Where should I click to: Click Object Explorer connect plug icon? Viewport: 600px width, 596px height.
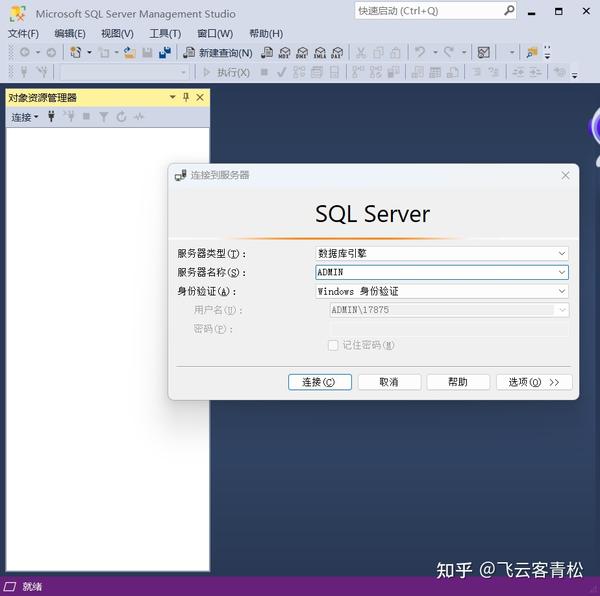tap(51, 116)
